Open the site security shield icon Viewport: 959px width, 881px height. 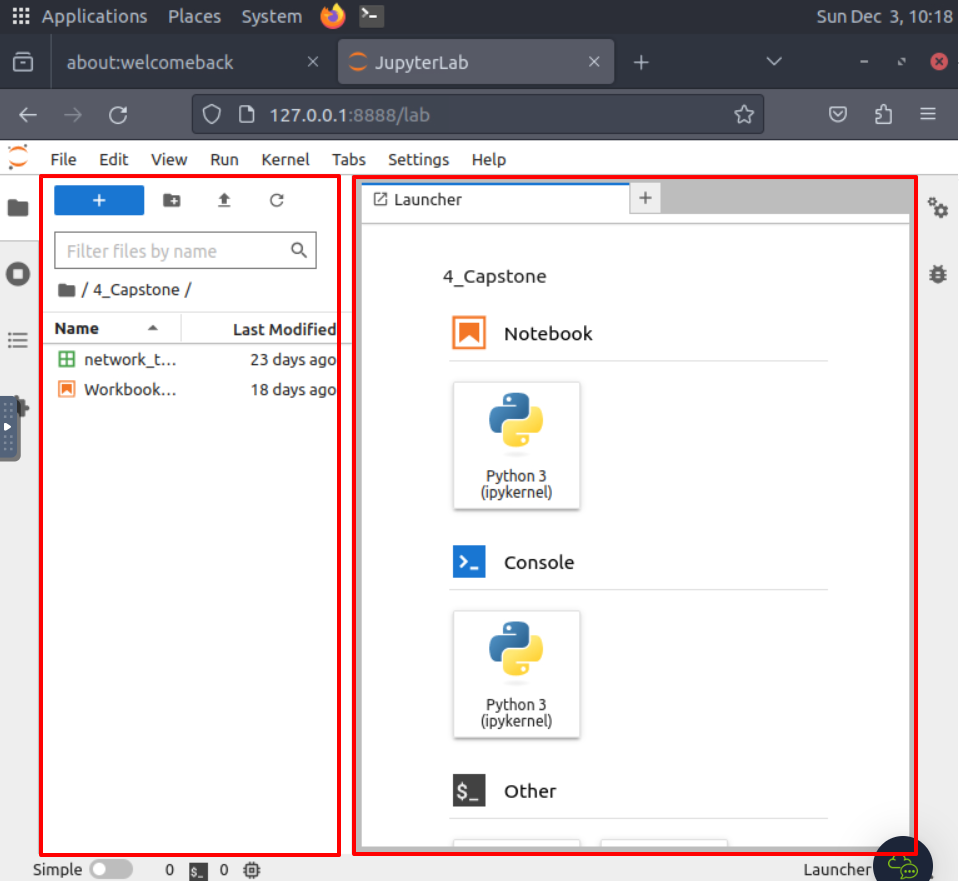pyautogui.click(x=212, y=114)
